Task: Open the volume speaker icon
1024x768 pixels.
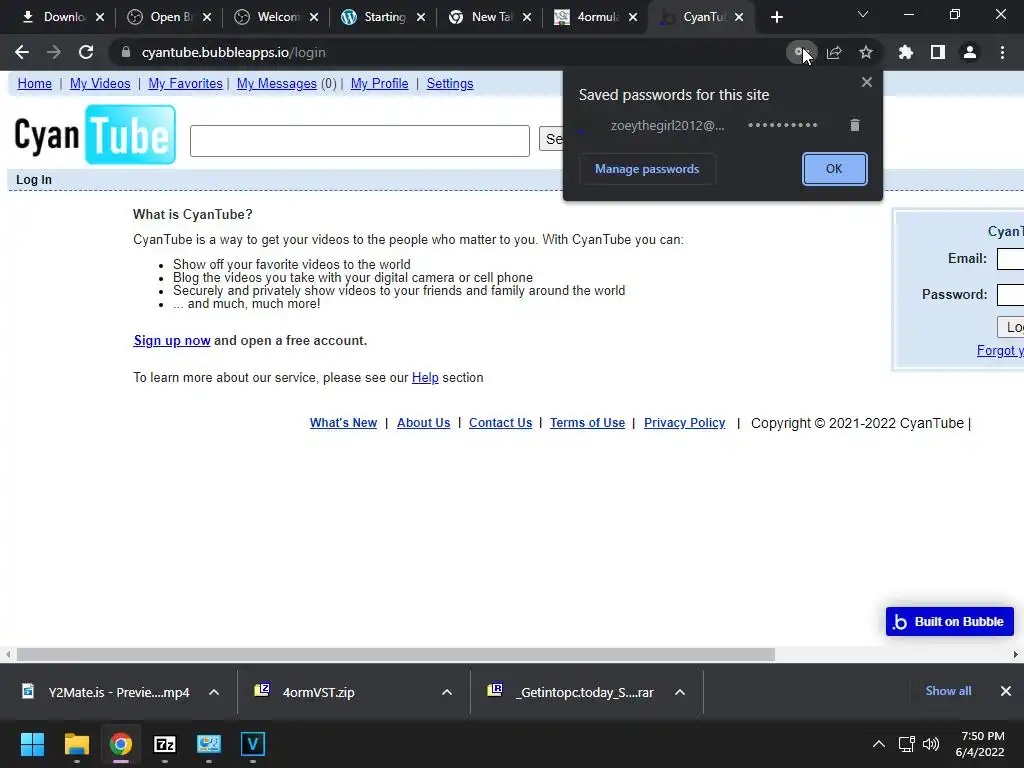Action: pyautogui.click(x=931, y=744)
